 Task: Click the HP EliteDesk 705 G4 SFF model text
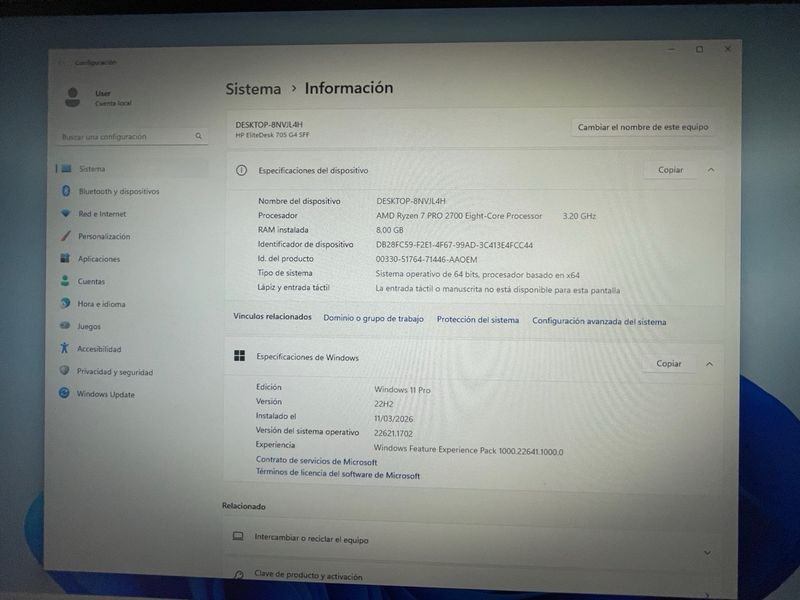click(272, 135)
